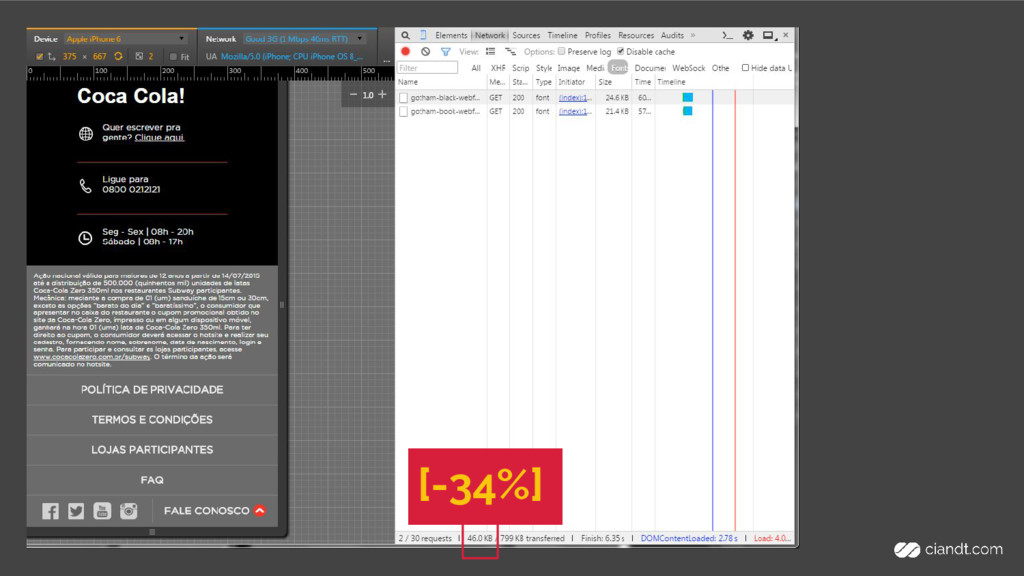Expand more DevTools tabs chevron
The height and width of the screenshot is (576, 1024).
click(x=693, y=35)
